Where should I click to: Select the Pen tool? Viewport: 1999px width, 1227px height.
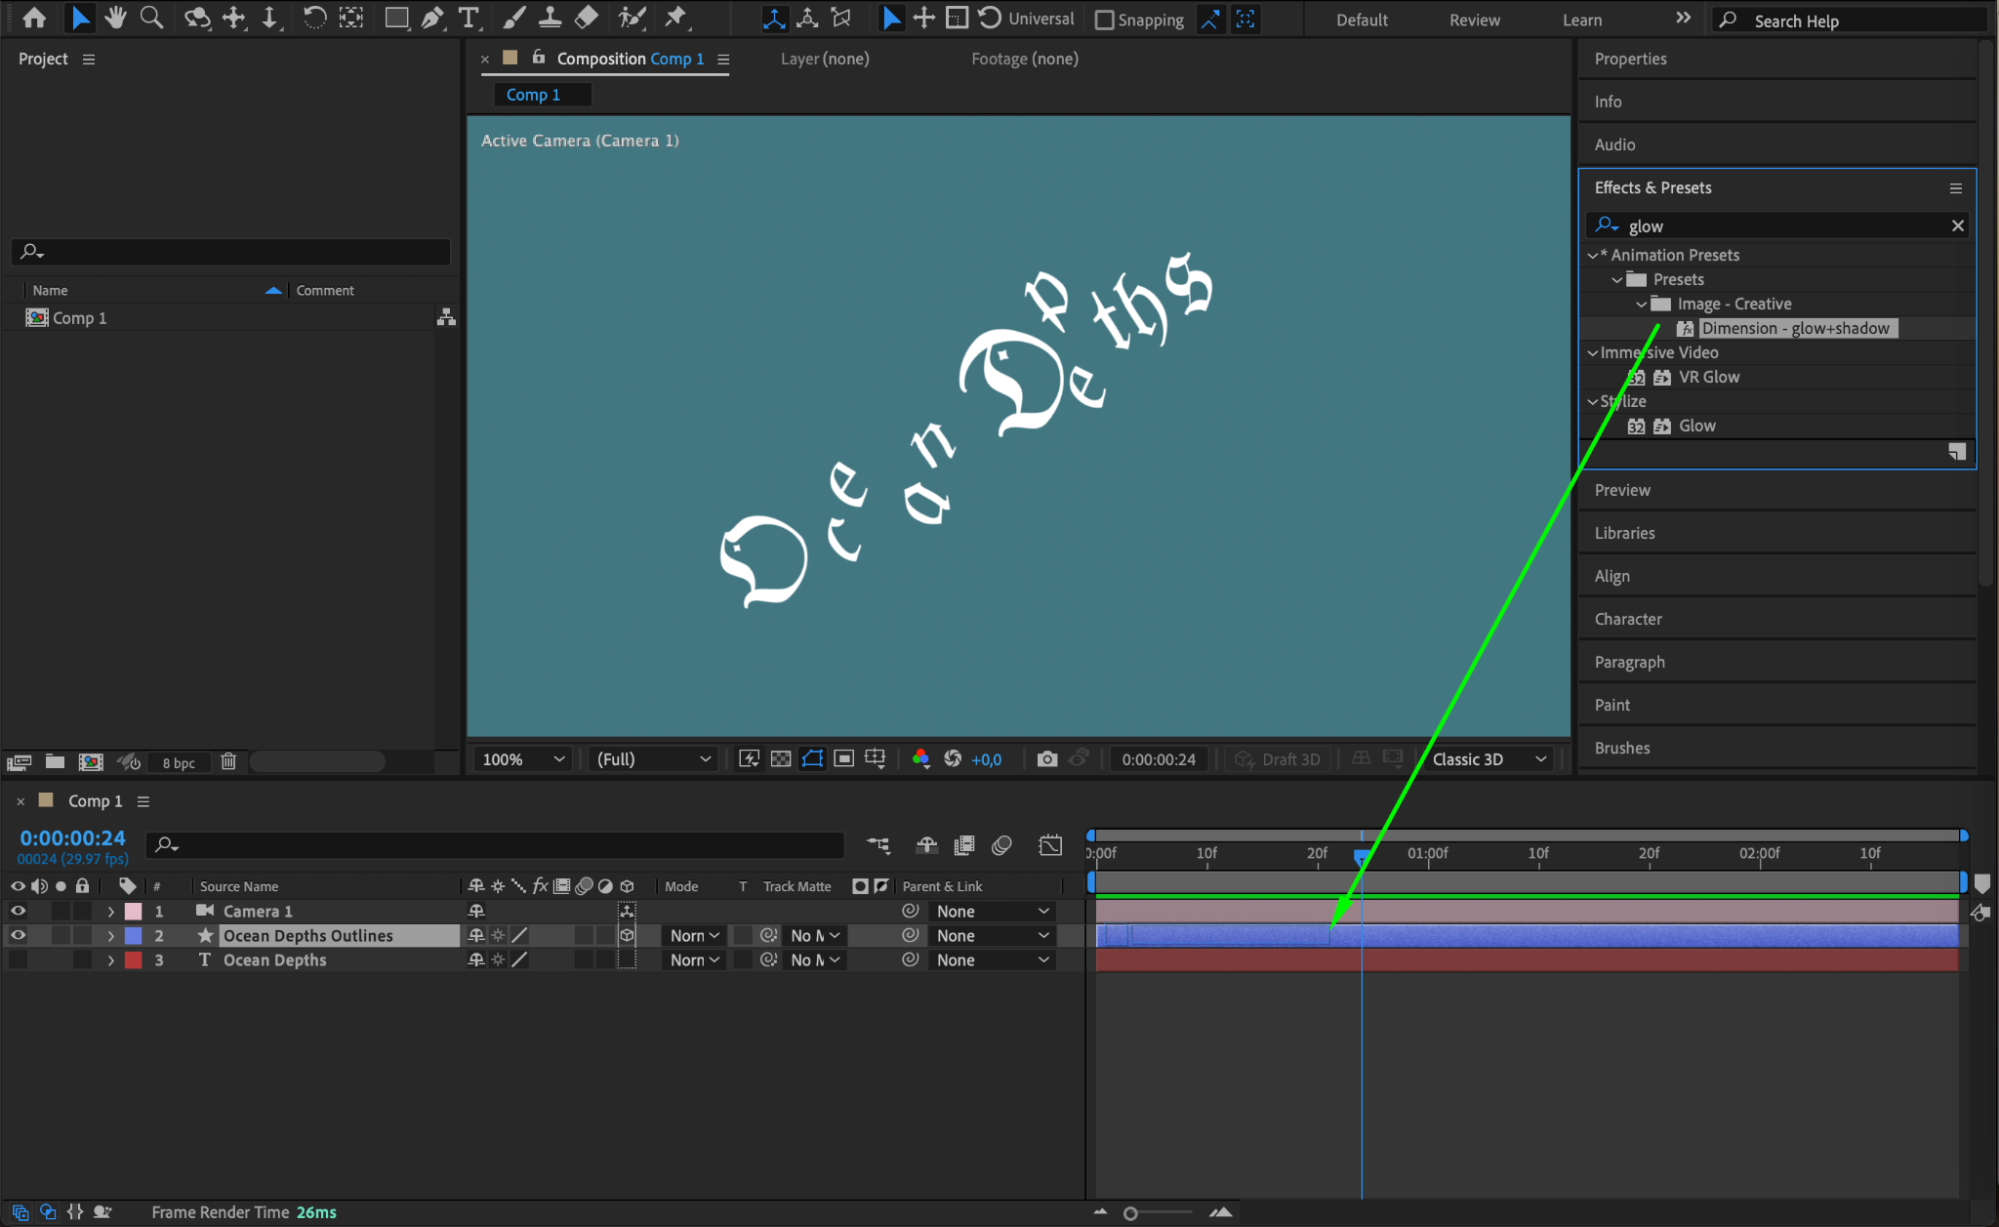pyautogui.click(x=432, y=17)
